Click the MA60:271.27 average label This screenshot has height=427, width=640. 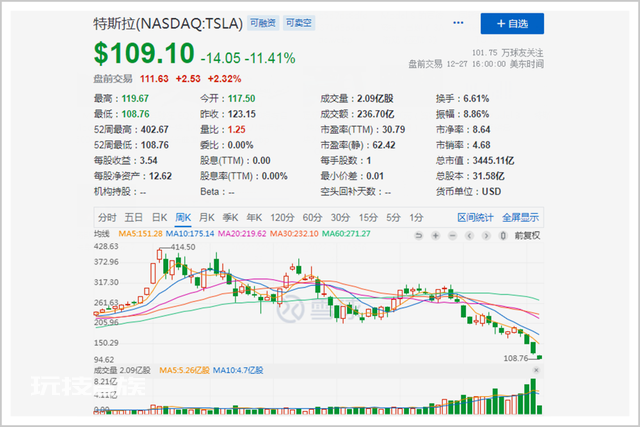(x=346, y=234)
